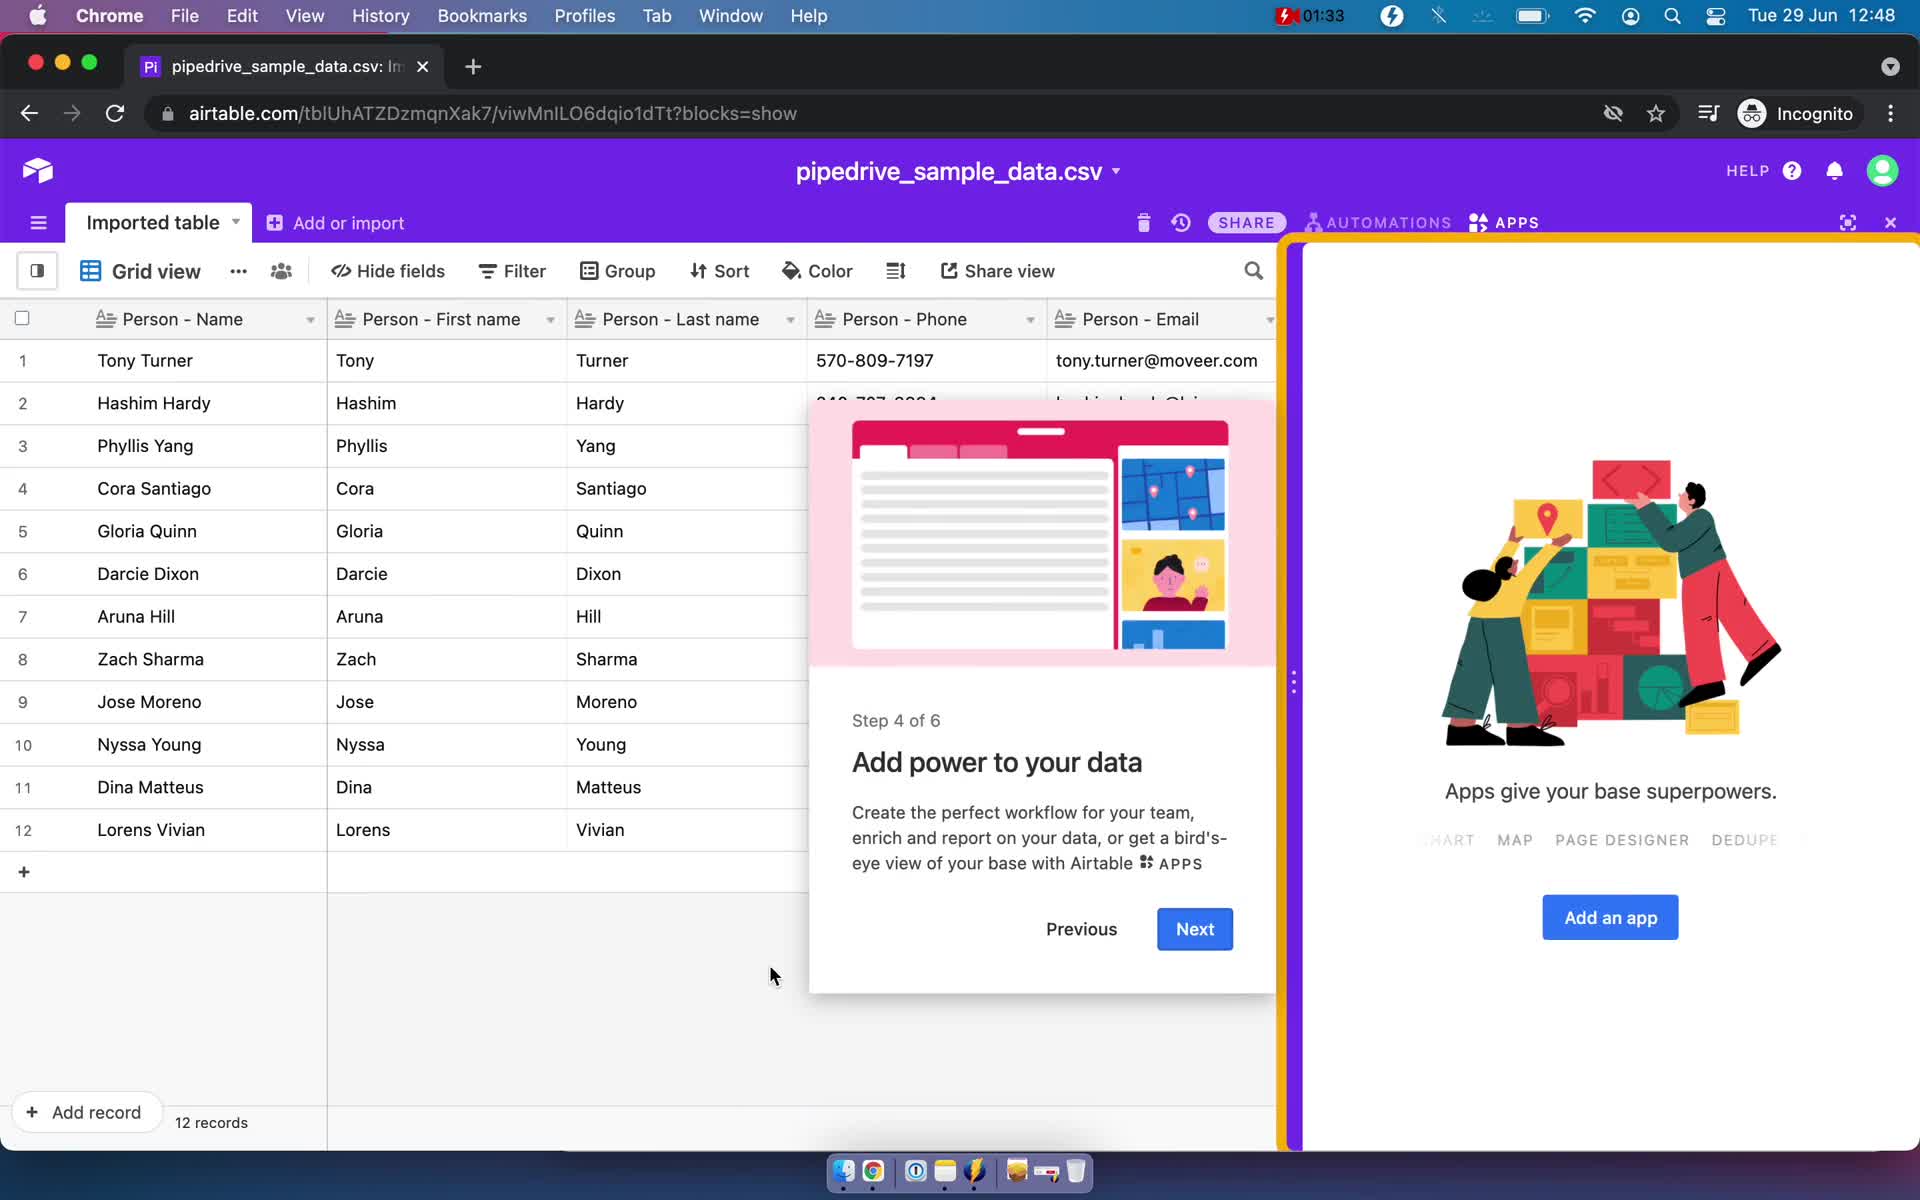Select the tony.turner@moveer.com cell

click(1161, 361)
